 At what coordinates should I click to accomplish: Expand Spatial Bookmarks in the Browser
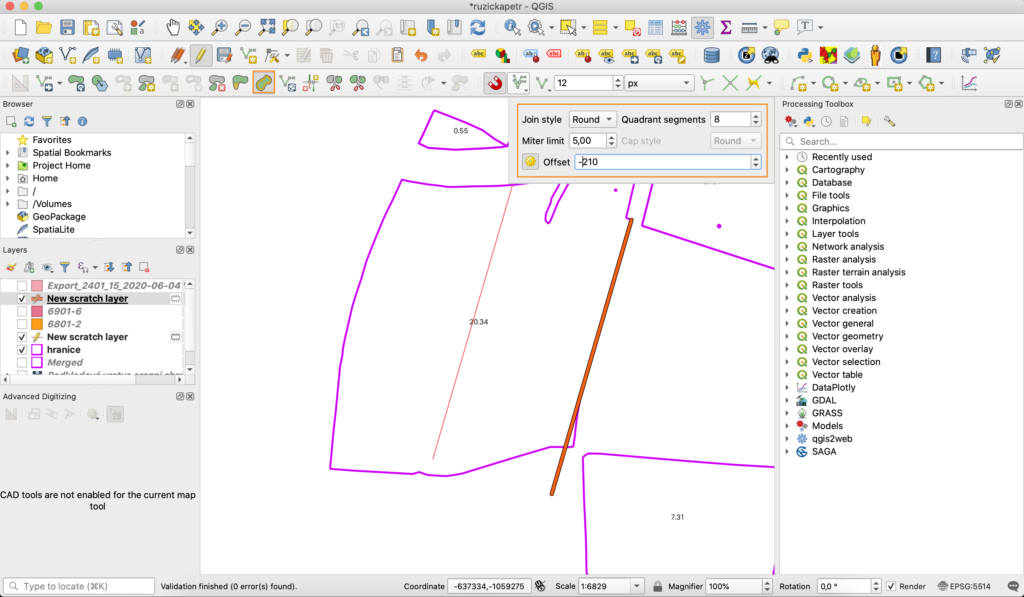(8, 153)
